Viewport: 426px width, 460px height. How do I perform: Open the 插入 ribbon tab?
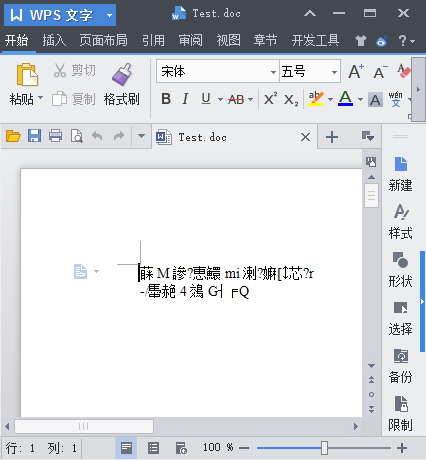point(54,41)
